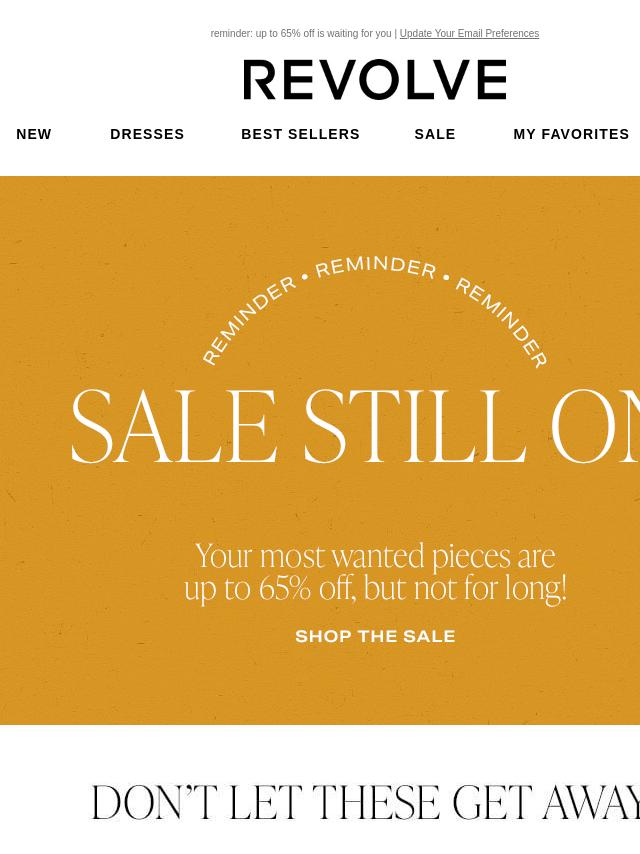Select BEST SELLERS in the navigation

[x=300, y=134]
